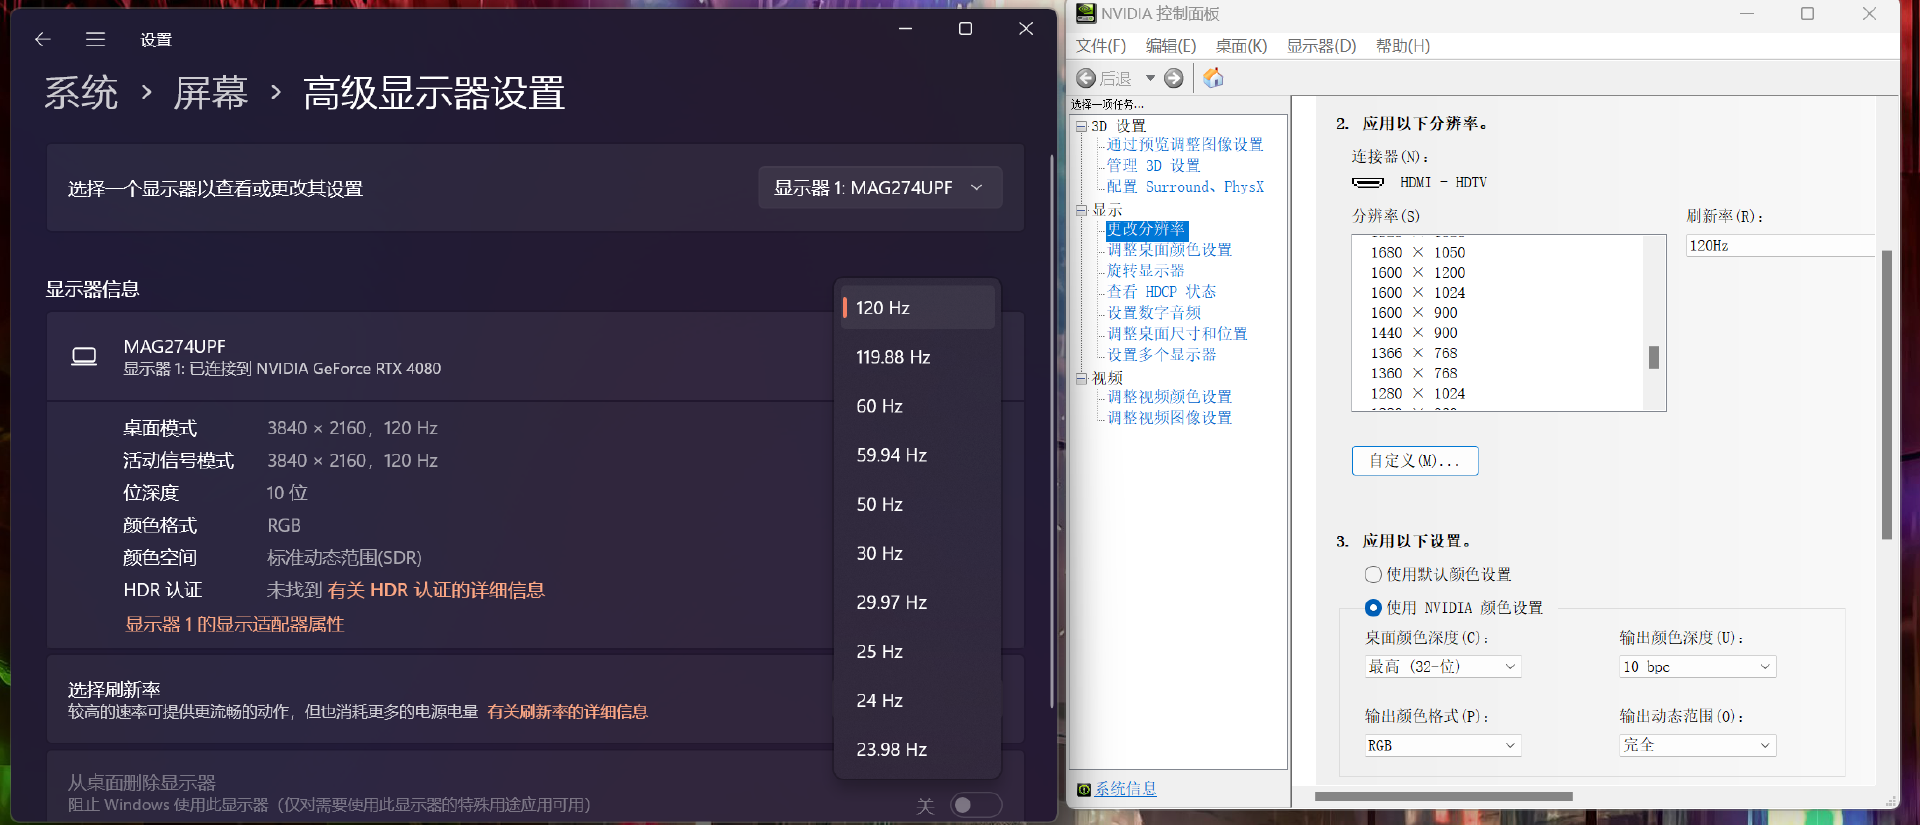Open output color depth 10 bpc dropdown
Viewport: 1920px width, 825px height.
point(1698,666)
